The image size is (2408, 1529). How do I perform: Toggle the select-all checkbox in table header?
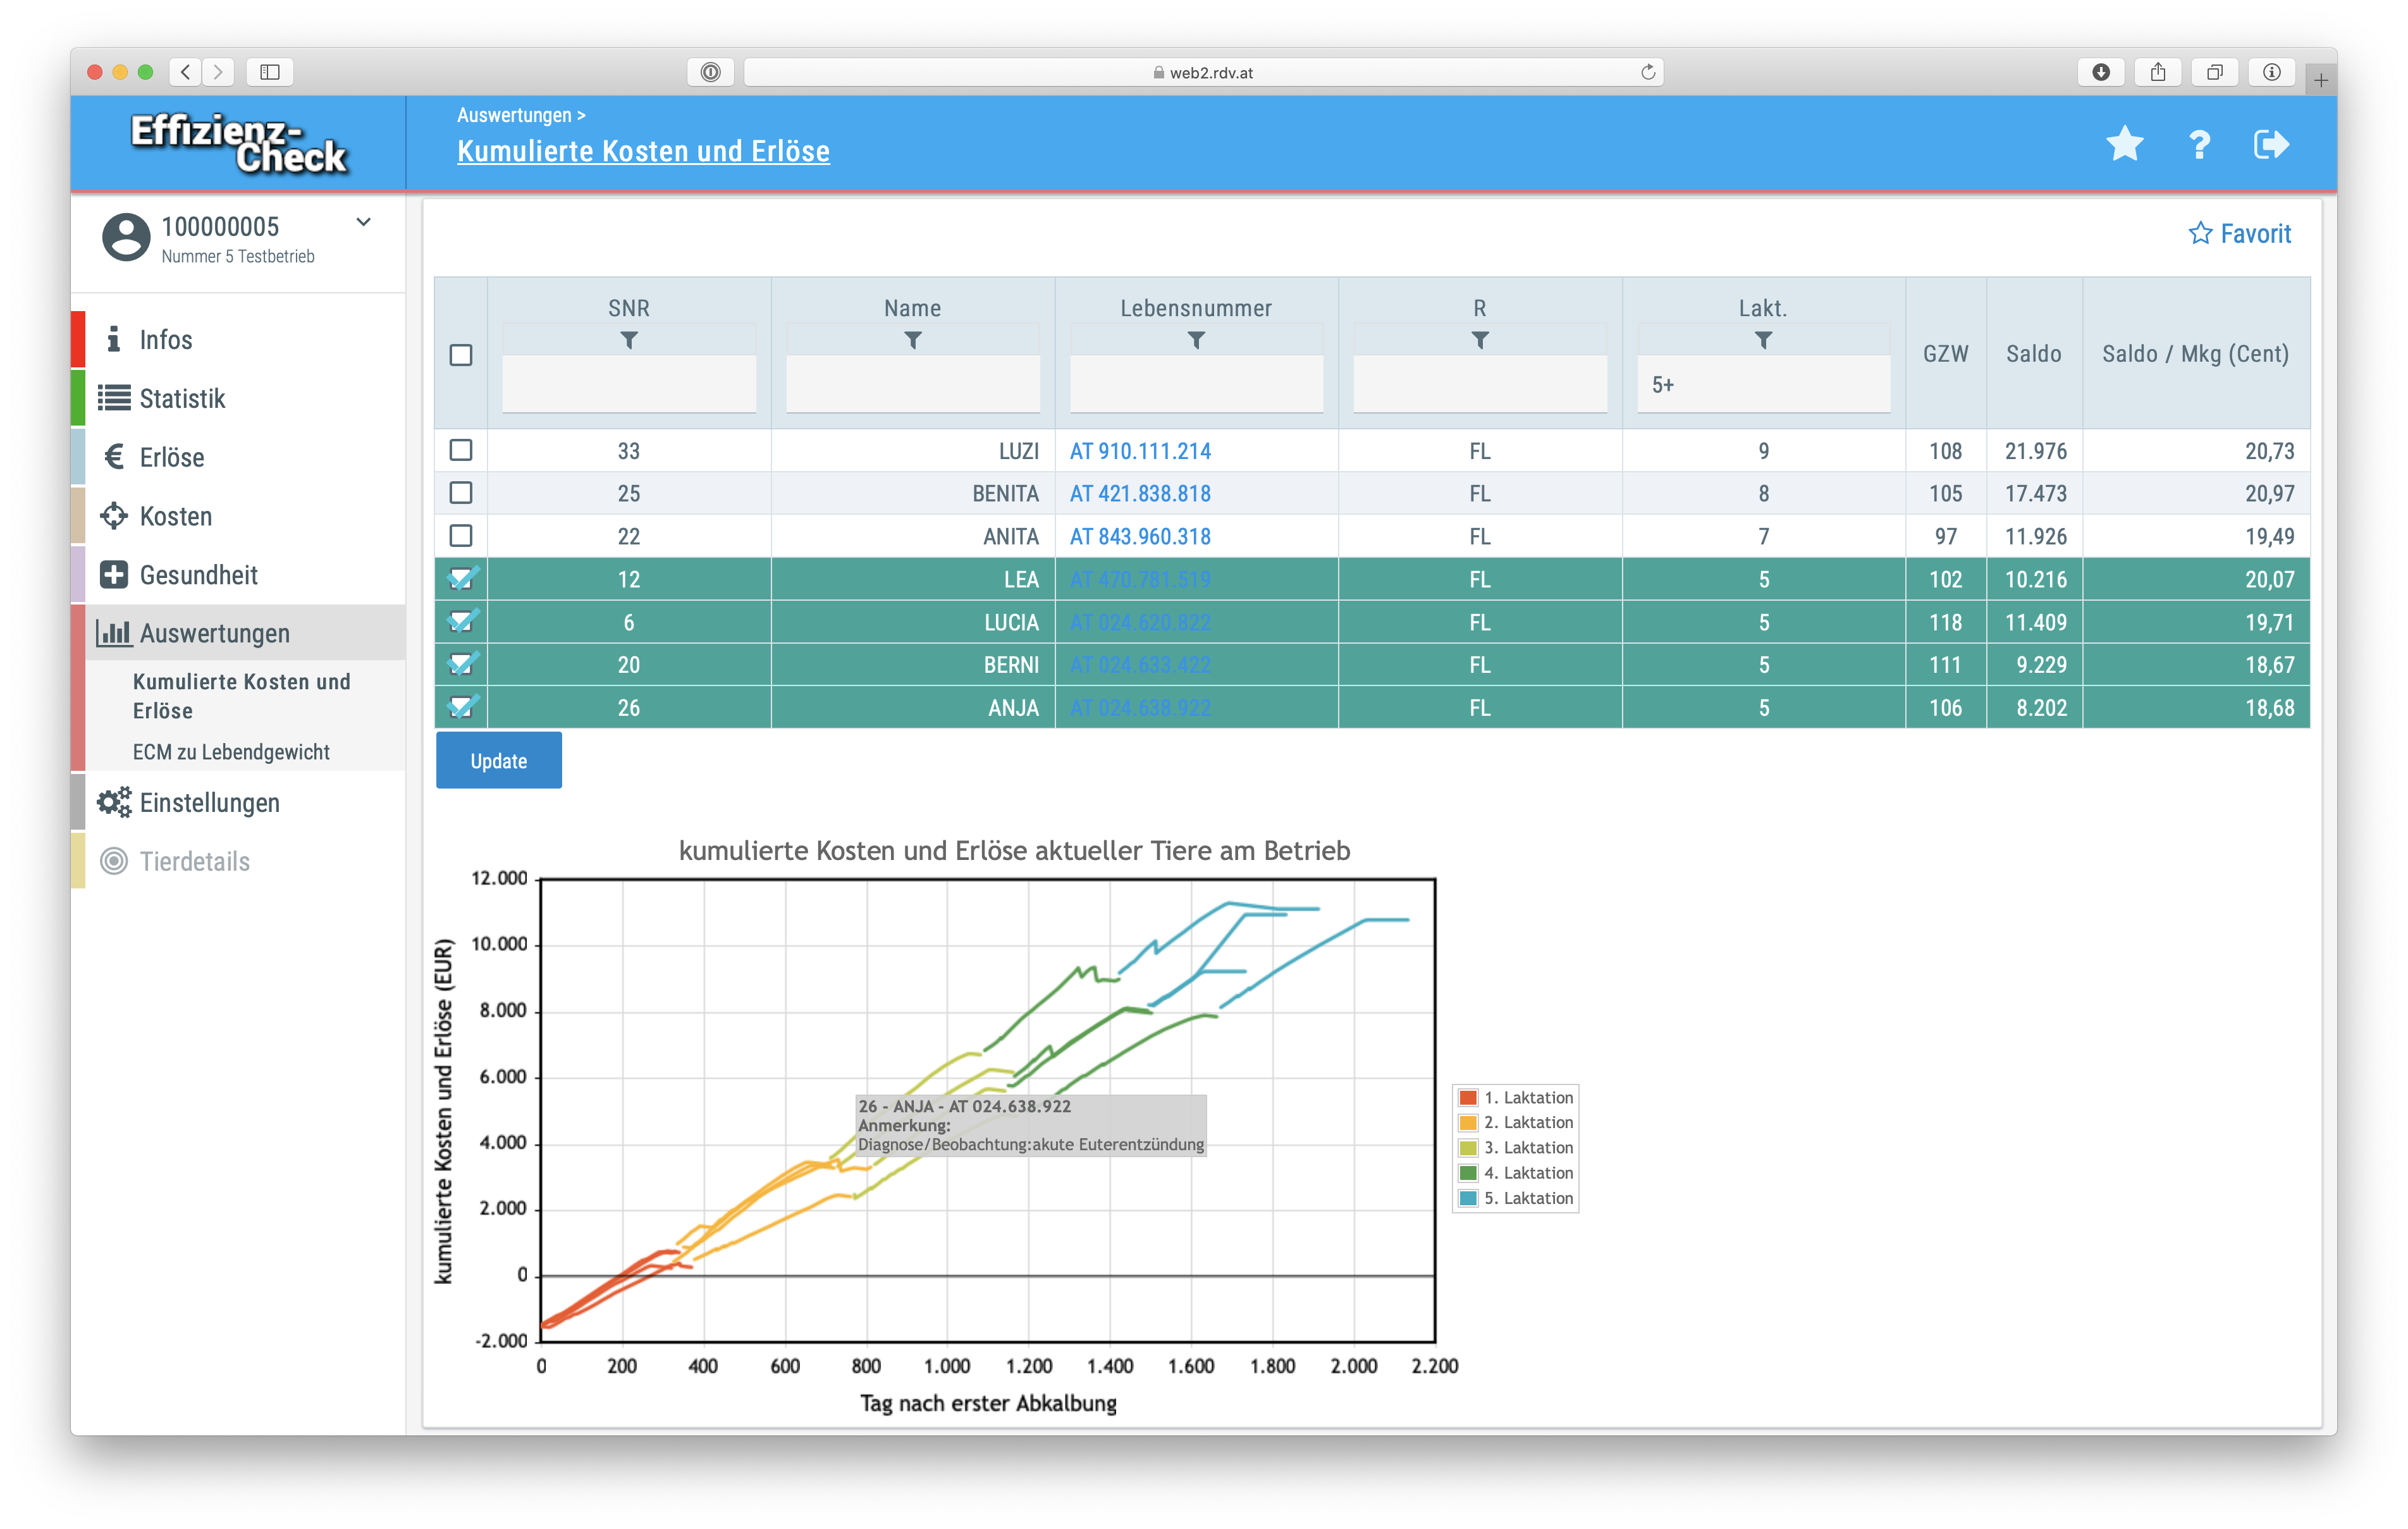tap(460, 355)
